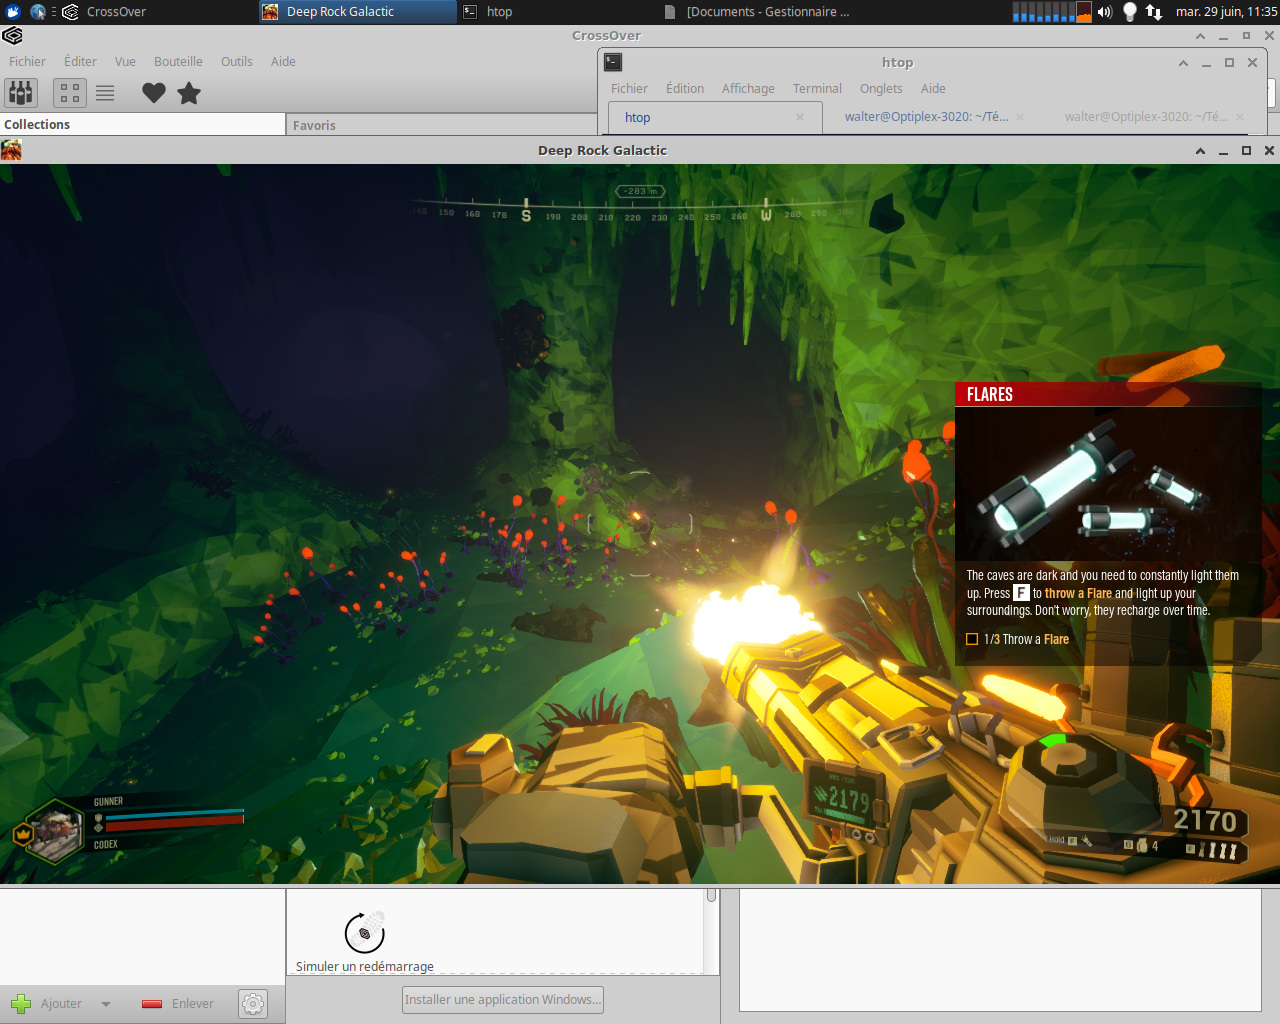
Task: Switch to grid view in CrossOver
Action: pyautogui.click(x=68, y=92)
